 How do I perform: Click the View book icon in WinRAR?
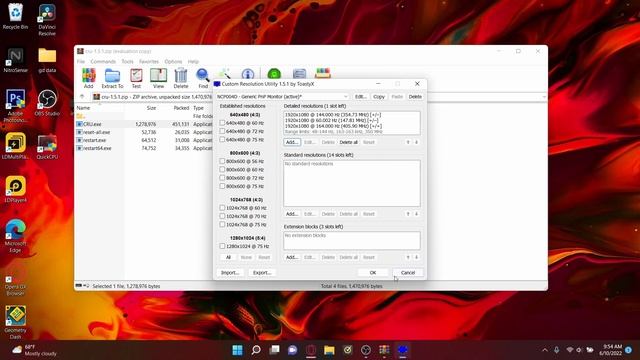click(158, 78)
